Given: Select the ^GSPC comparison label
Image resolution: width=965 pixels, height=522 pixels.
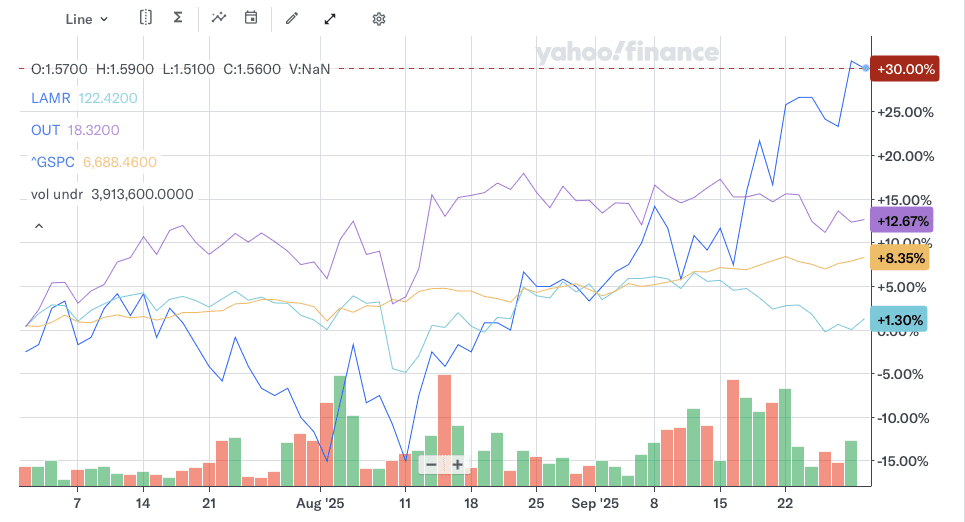Looking at the screenshot, I should [x=53, y=162].
